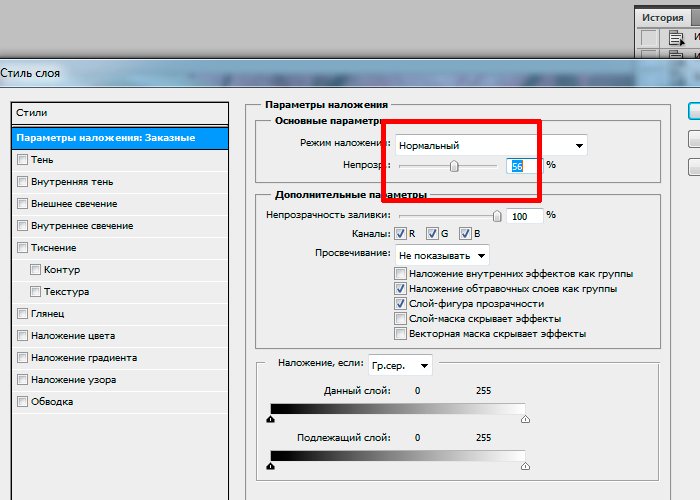Click the Непрозрачность заливки value field
This screenshot has width=700, height=500.
523,215
